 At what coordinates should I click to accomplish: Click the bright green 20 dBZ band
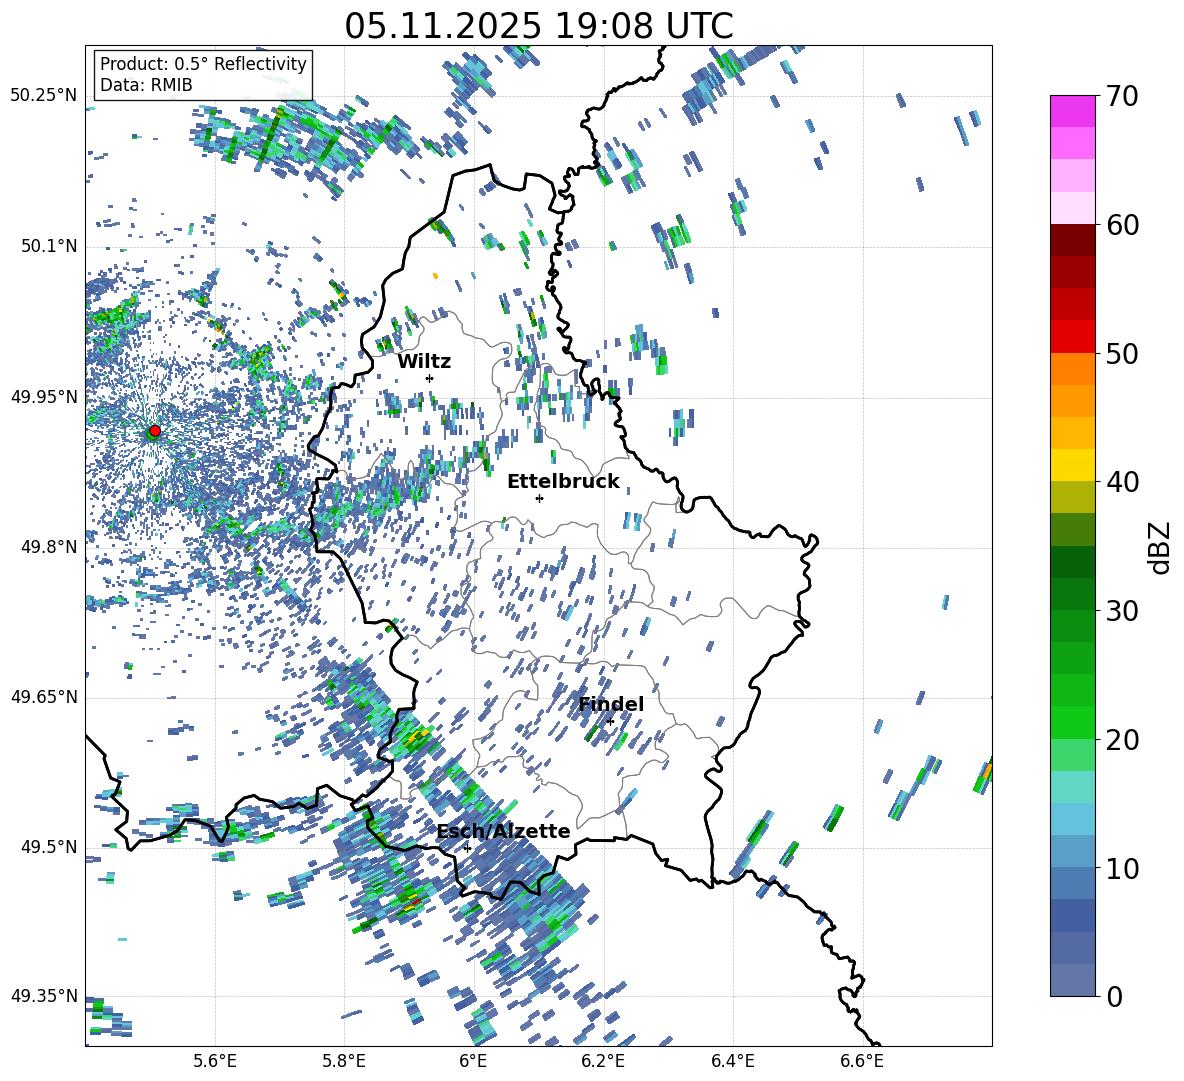(1072, 722)
